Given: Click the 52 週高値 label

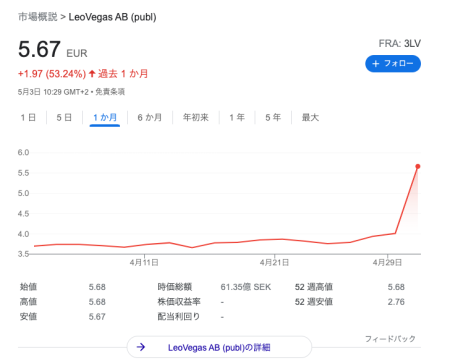Looking at the screenshot, I should 314,287.
